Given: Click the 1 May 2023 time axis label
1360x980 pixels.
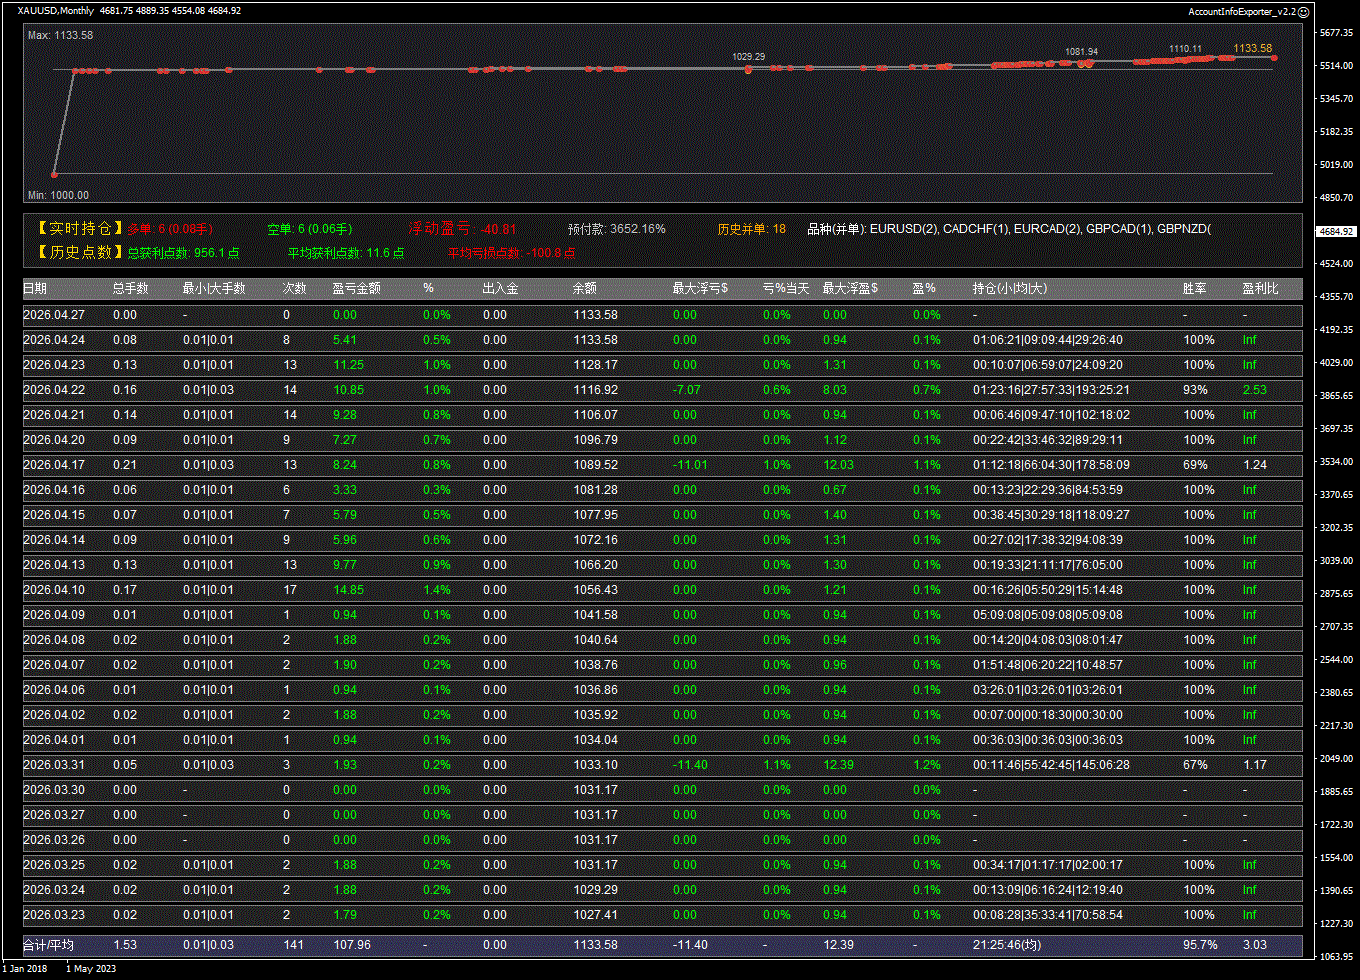Looking at the screenshot, I should pyautogui.click(x=93, y=968).
